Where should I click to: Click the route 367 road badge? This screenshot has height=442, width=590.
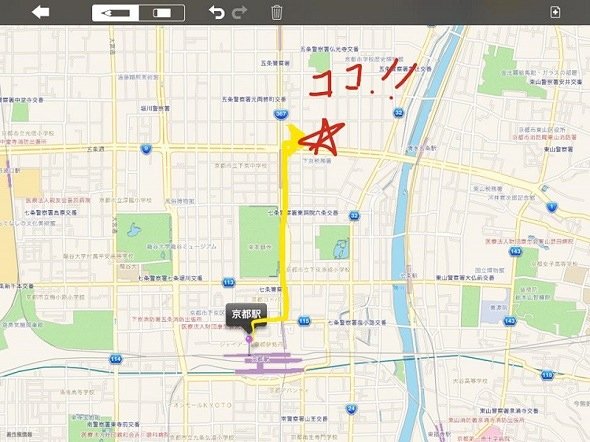pos(281,114)
